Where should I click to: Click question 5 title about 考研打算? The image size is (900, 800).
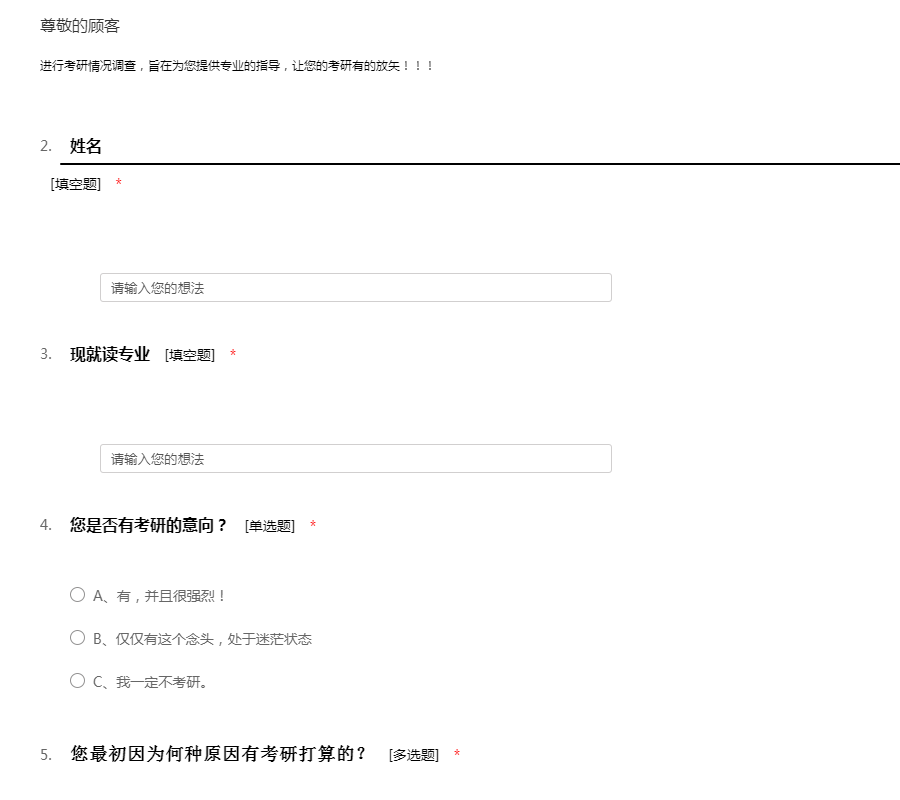pos(219,754)
